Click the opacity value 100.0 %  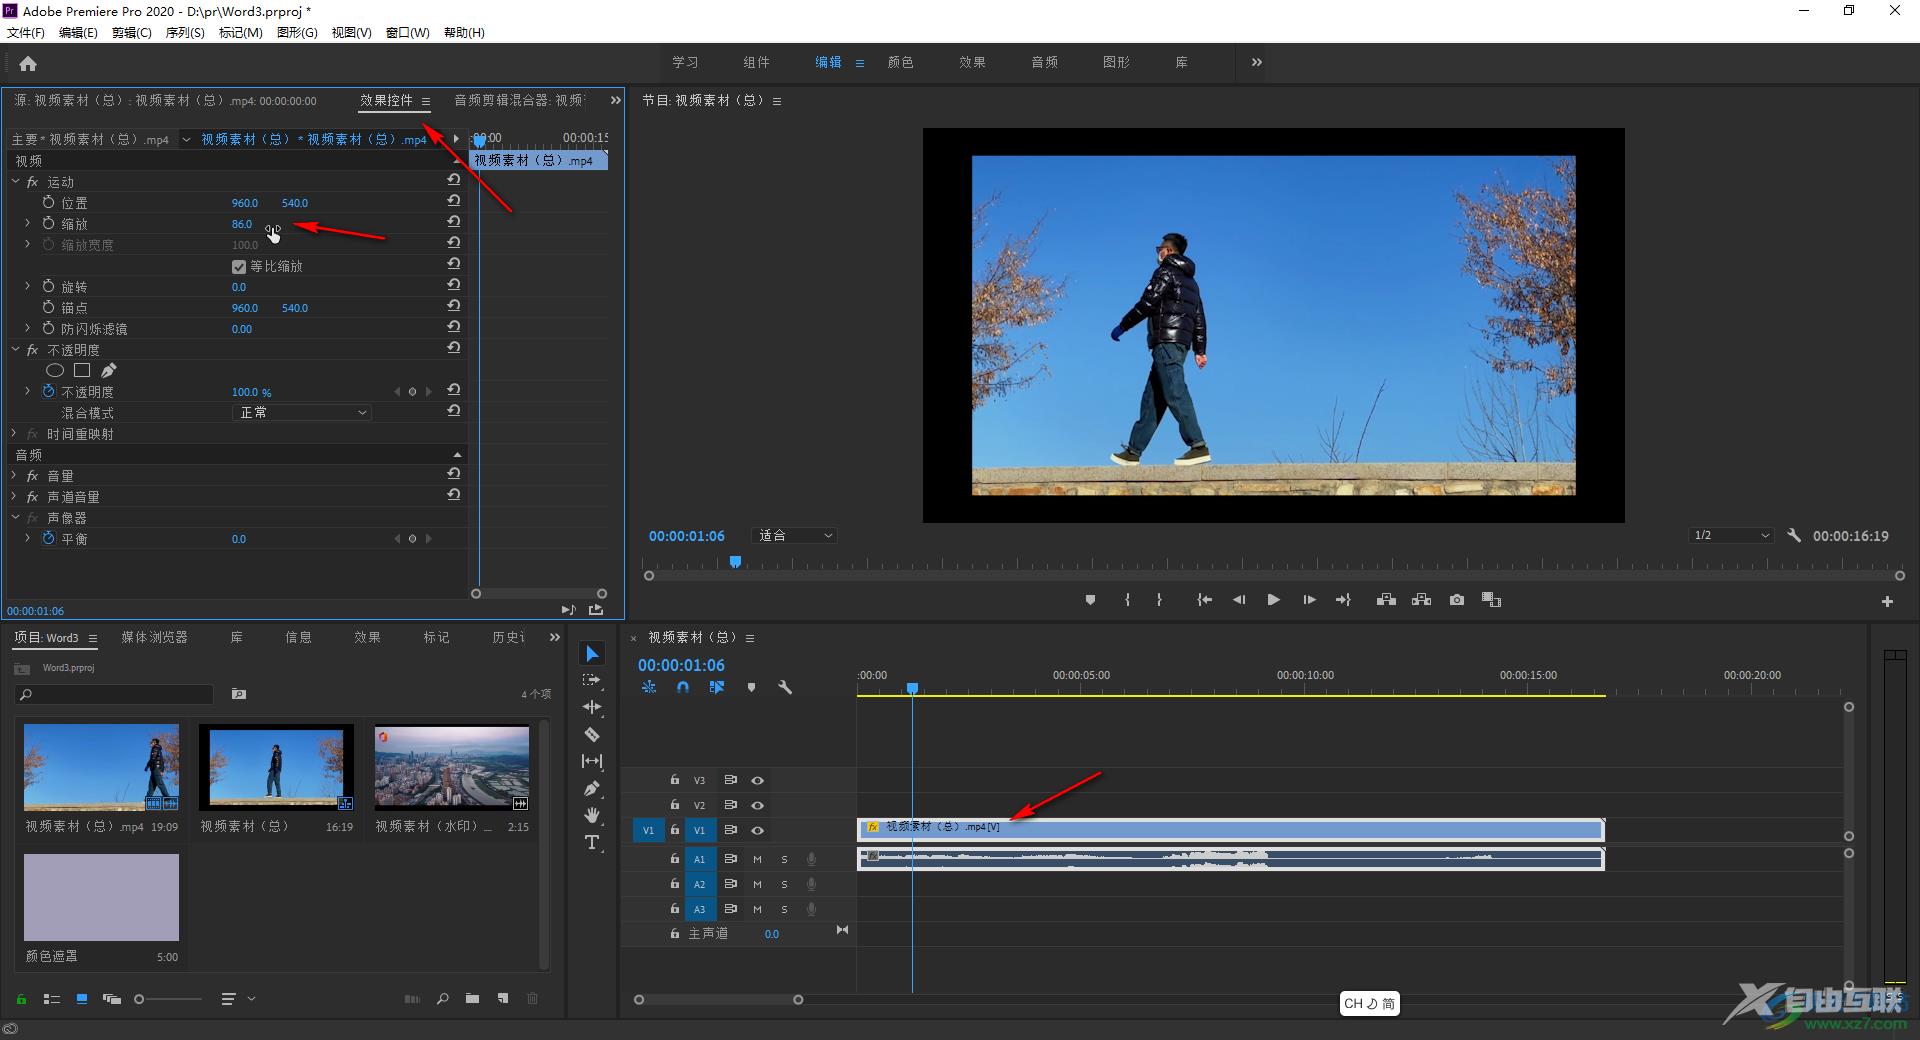[x=251, y=392]
